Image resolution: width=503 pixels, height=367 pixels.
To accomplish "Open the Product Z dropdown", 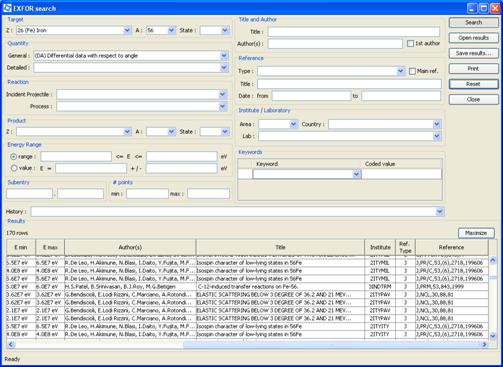I will (127, 132).
